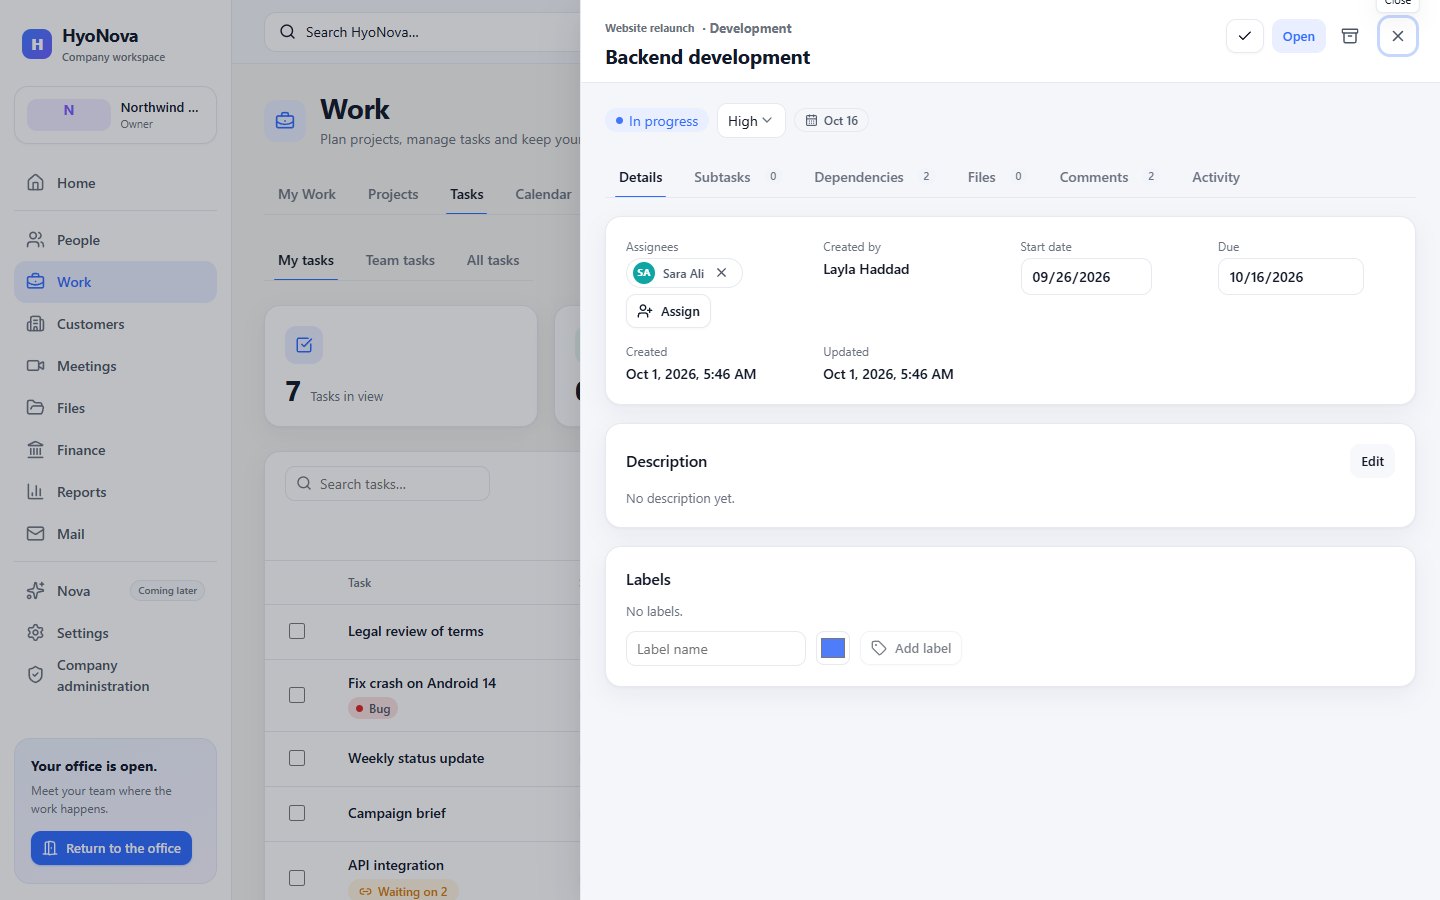Click the Label name field
The width and height of the screenshot is (1440, 900).
[x=716, y=649]
